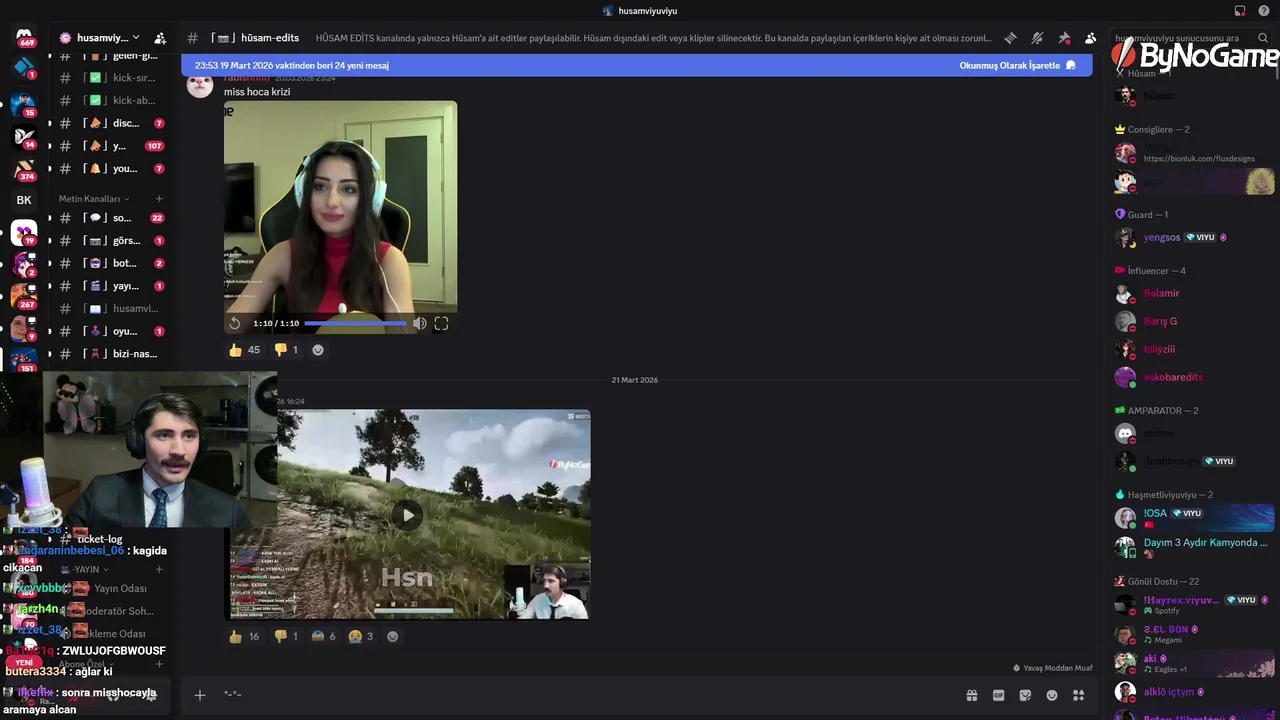Click the video progress bar
Screen dimensions: 1280x720
click(355, 323)
